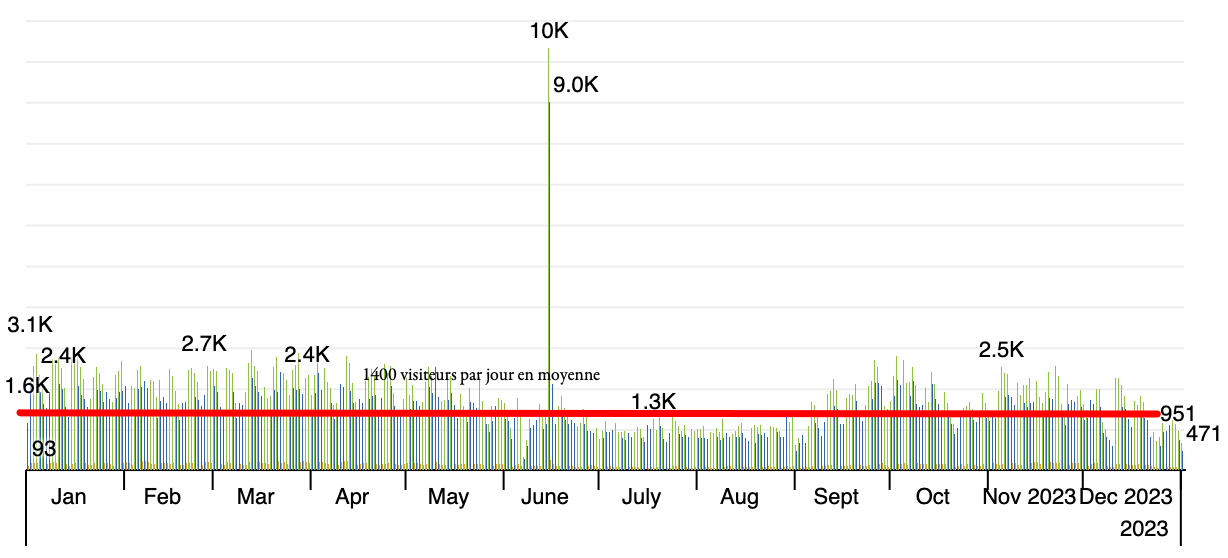Click the 2.7K data label

[204, 344]
